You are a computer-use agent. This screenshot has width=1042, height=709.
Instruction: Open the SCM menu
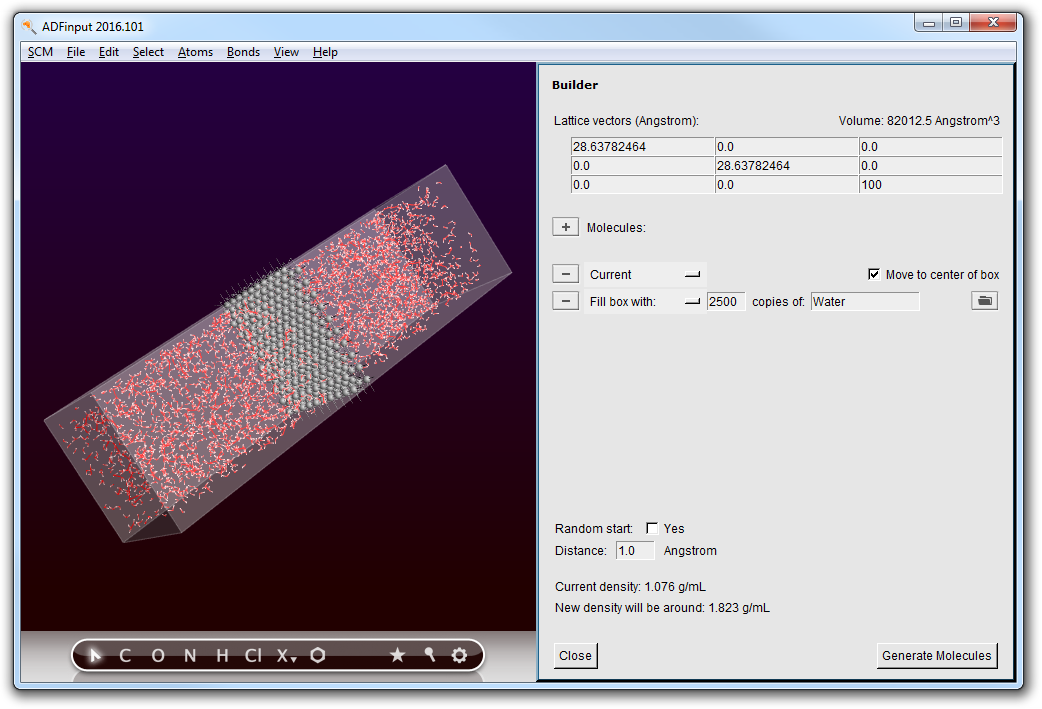pyautogui.click(x=40, y=52)
